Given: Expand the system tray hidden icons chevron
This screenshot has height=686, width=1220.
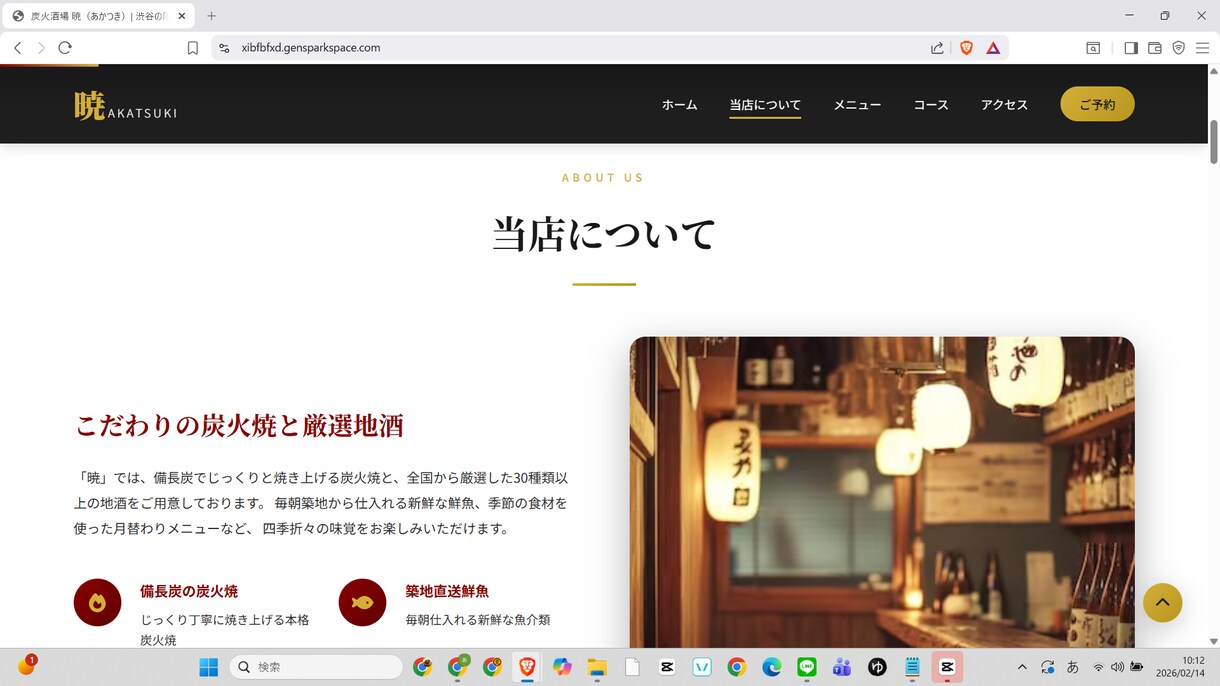Looking at the screenshot, I should [1022, 667].
